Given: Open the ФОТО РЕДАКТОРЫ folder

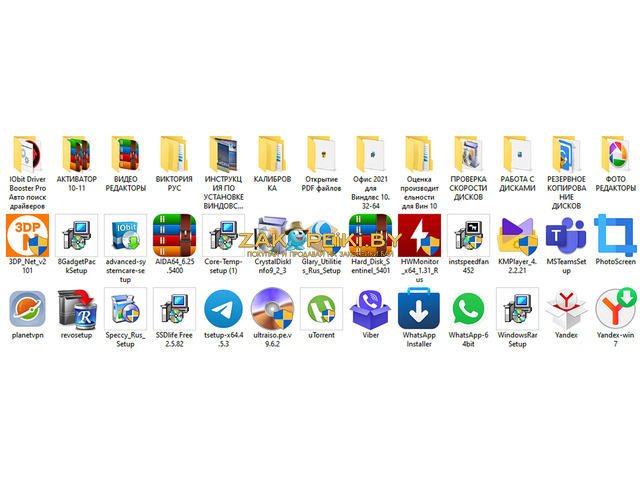Looking at the screenshot, I should click(615, 153).
